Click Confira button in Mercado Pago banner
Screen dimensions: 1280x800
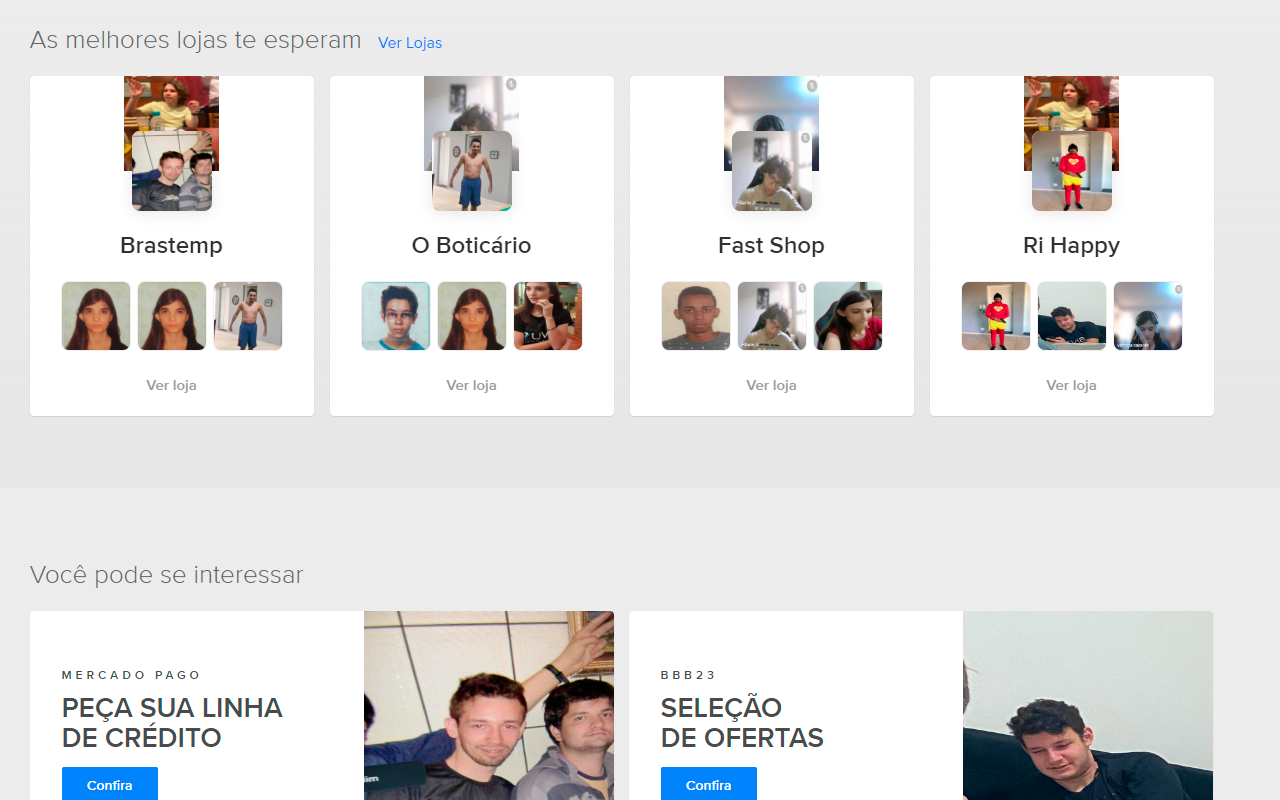click(110, 784)
